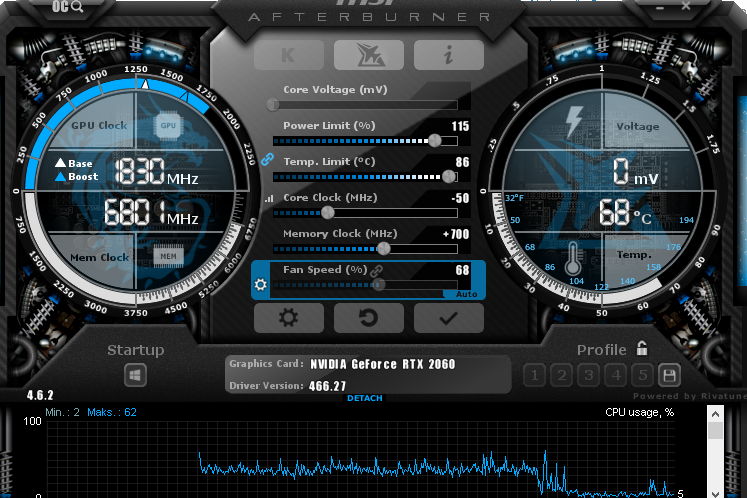Click the 6801 MHz memory clock reading
The height and width of the screenshot is (498, 747).
point(151,213)
